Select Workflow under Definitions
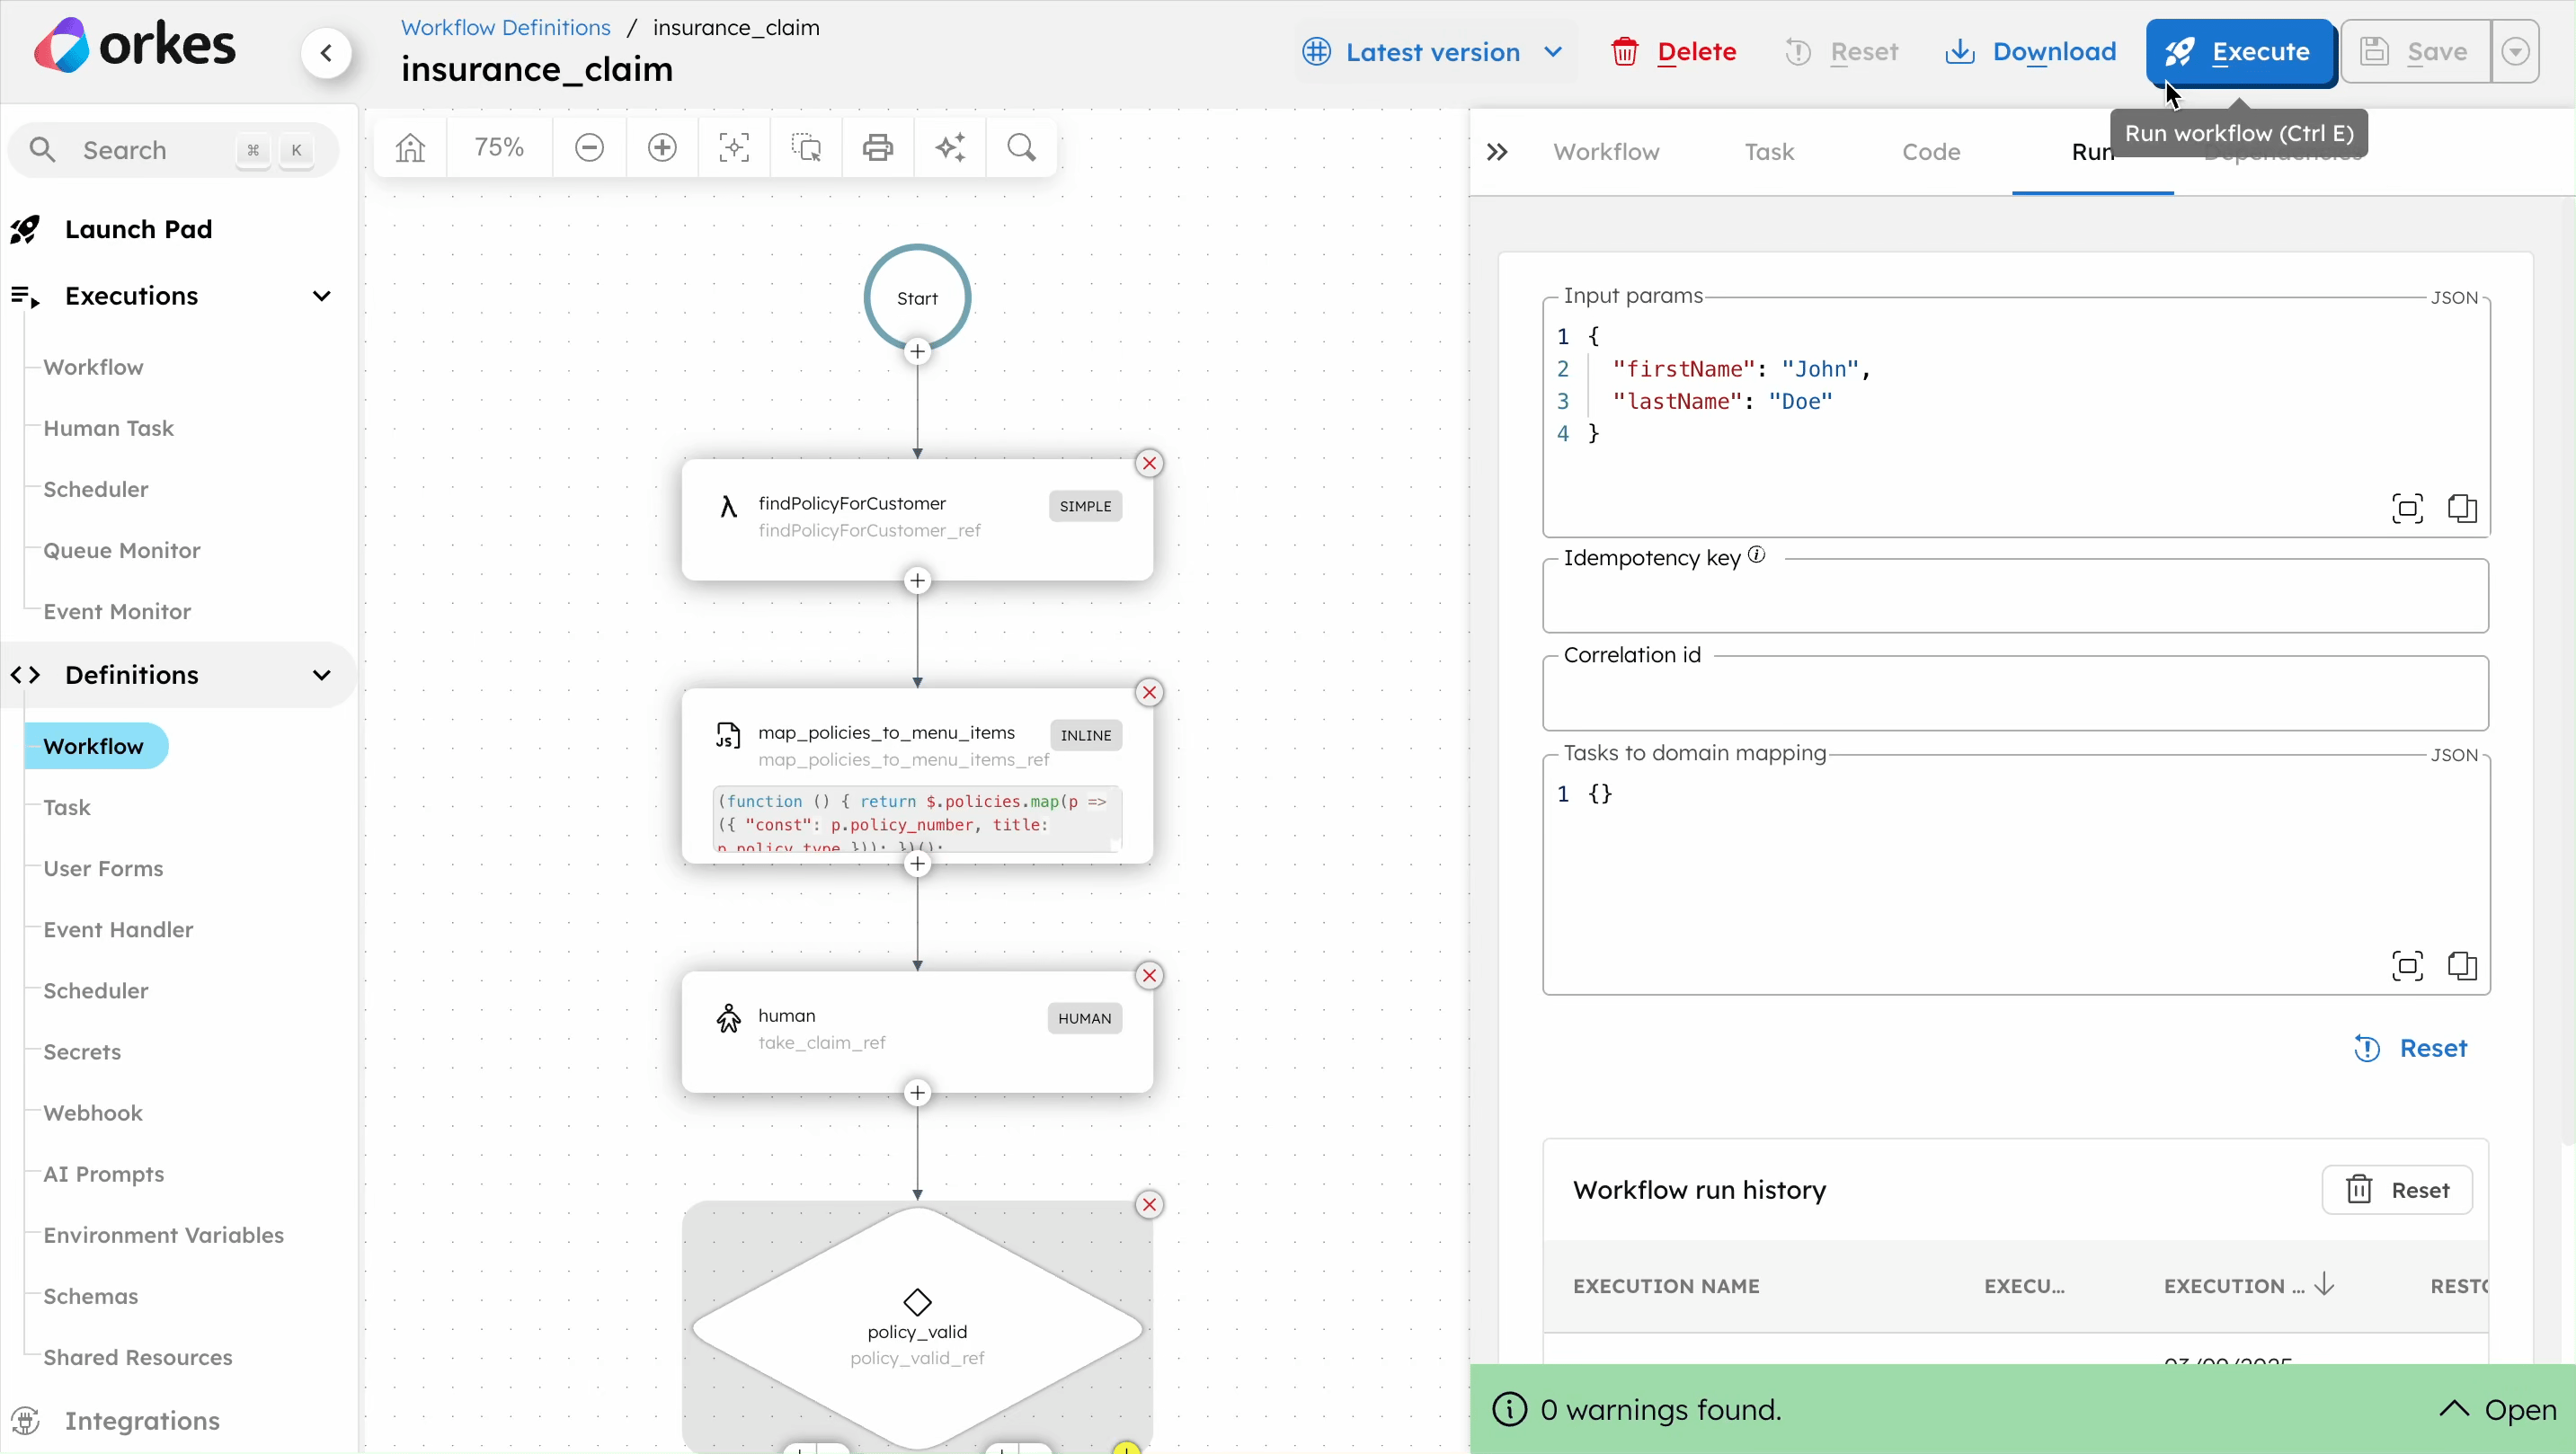This screenshot has height=1454, width=2576. tap(95, 746)
